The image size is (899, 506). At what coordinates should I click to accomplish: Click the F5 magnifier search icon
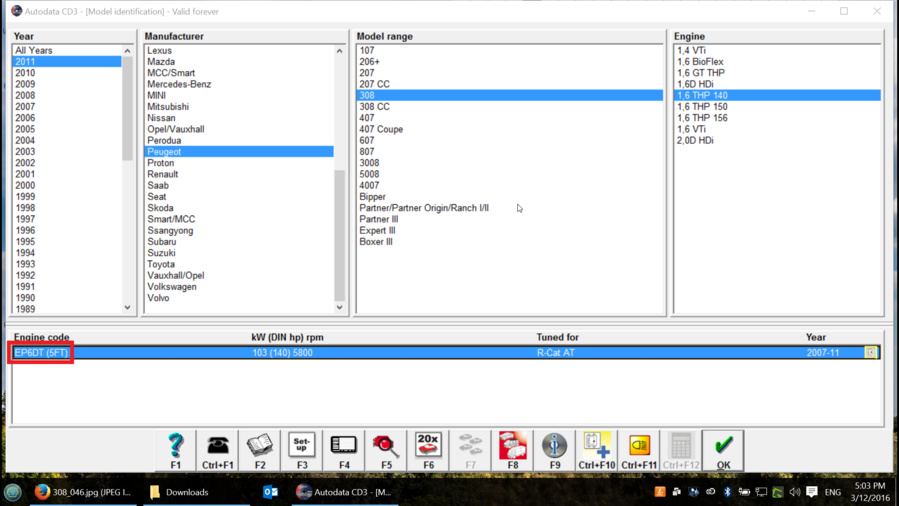[386, 451]
